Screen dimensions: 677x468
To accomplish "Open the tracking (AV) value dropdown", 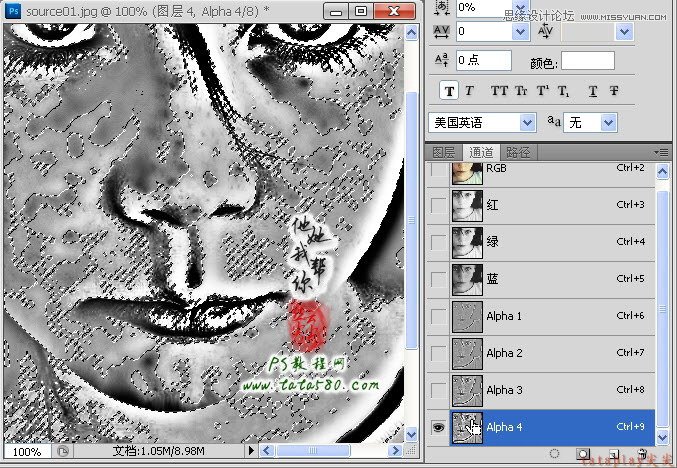I will pos(520,32).
